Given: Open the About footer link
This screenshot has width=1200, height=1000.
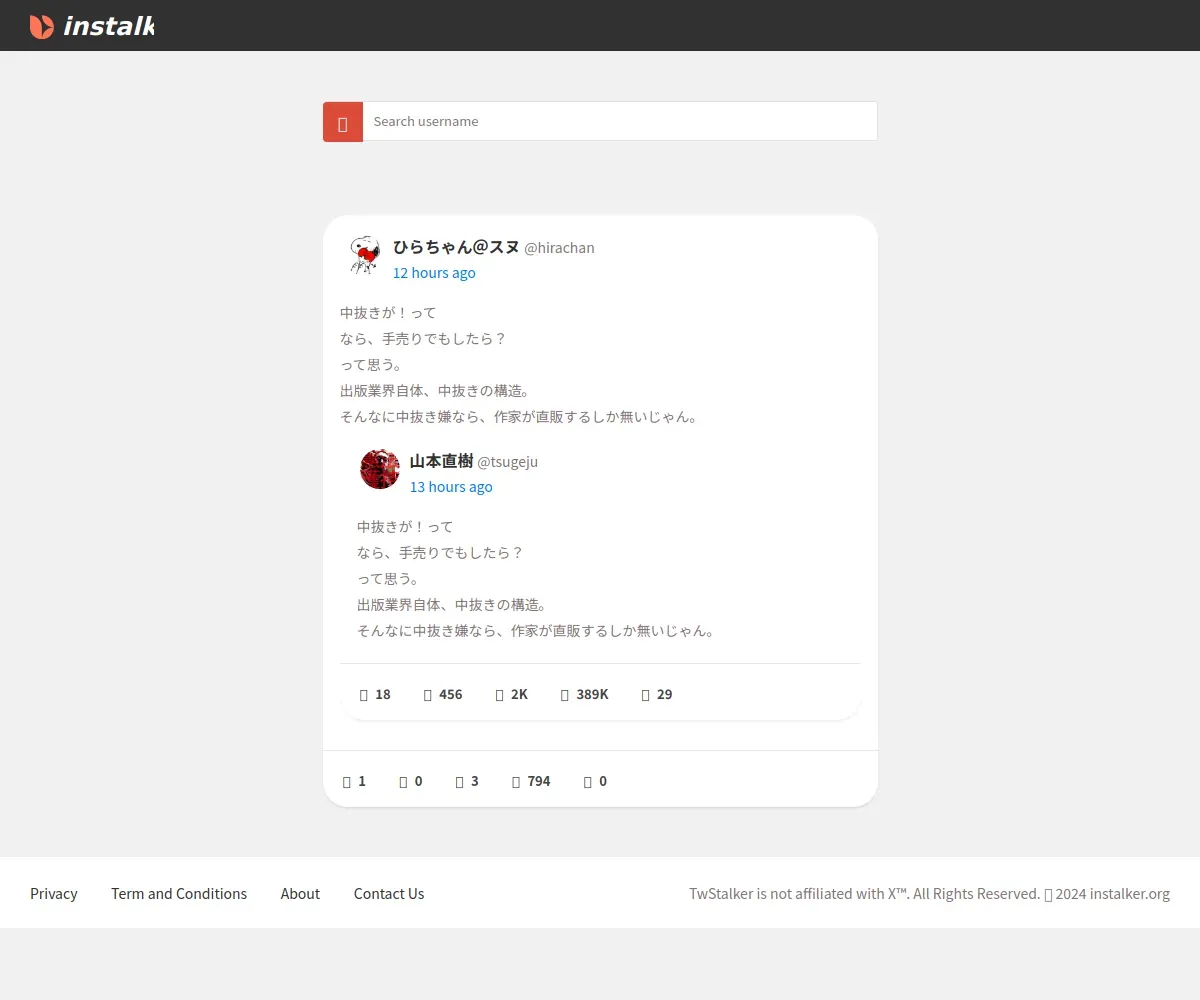Looking at the screenshot, I should tap(300, 894).
